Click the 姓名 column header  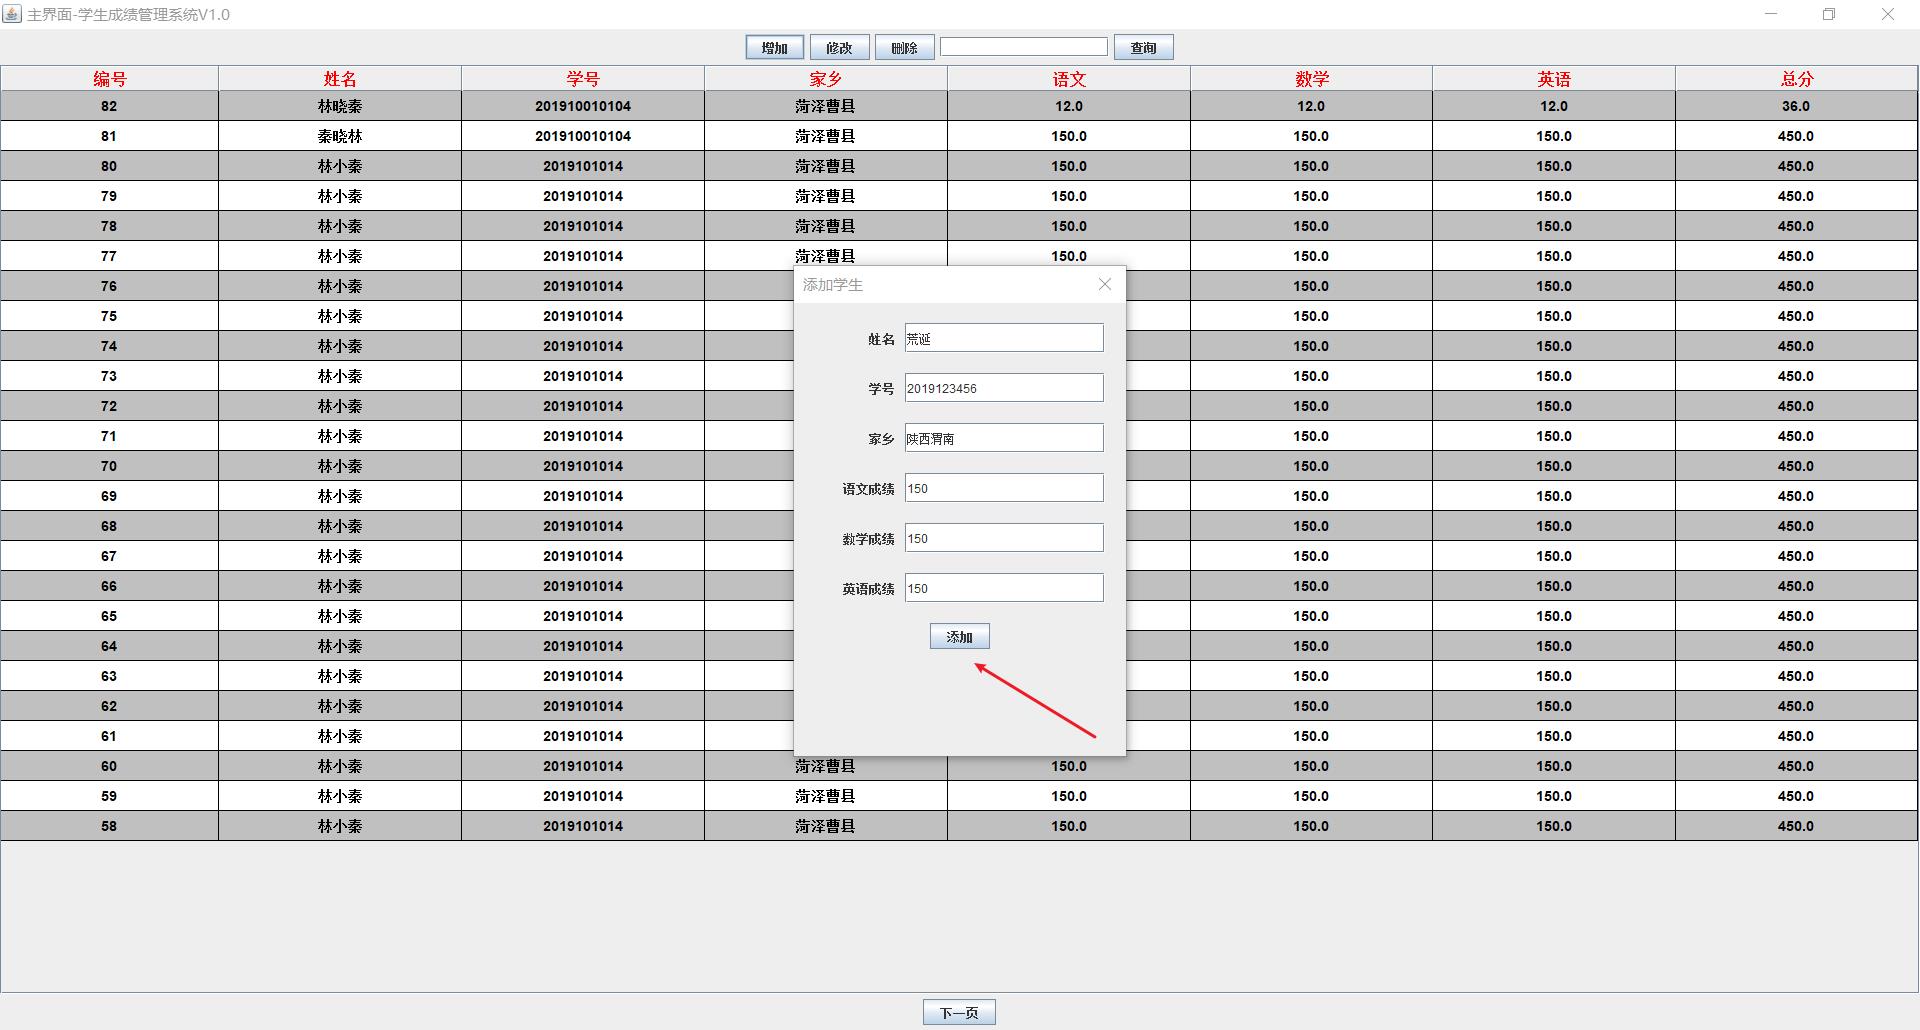340,79
